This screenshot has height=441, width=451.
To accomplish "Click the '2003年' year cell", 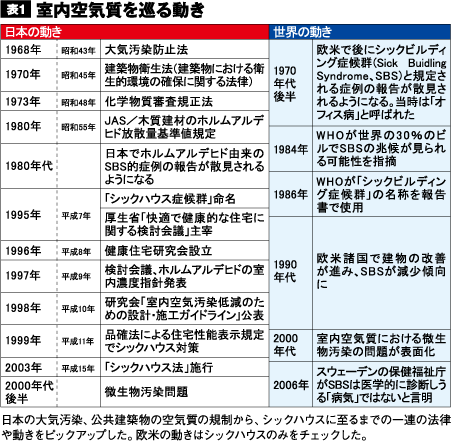I will (x=29, y=367).
